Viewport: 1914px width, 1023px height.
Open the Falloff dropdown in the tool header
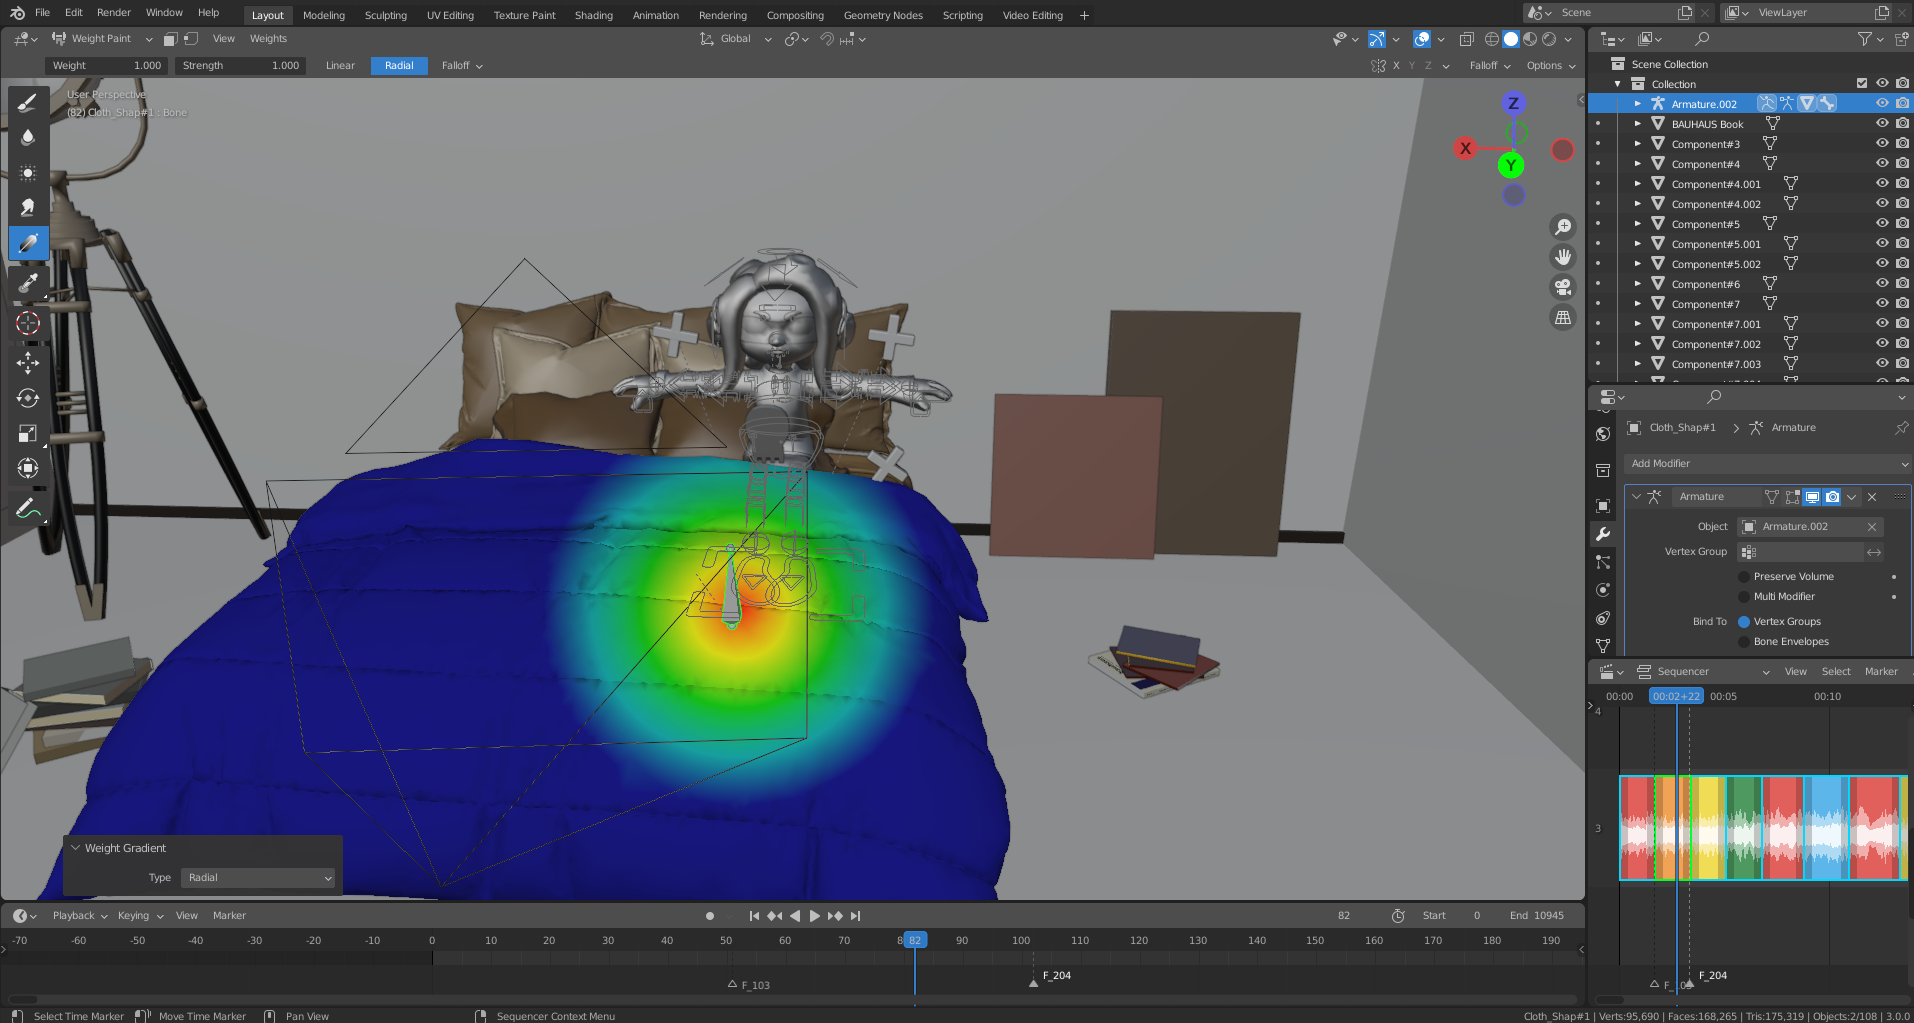click(x=462, y=66)
